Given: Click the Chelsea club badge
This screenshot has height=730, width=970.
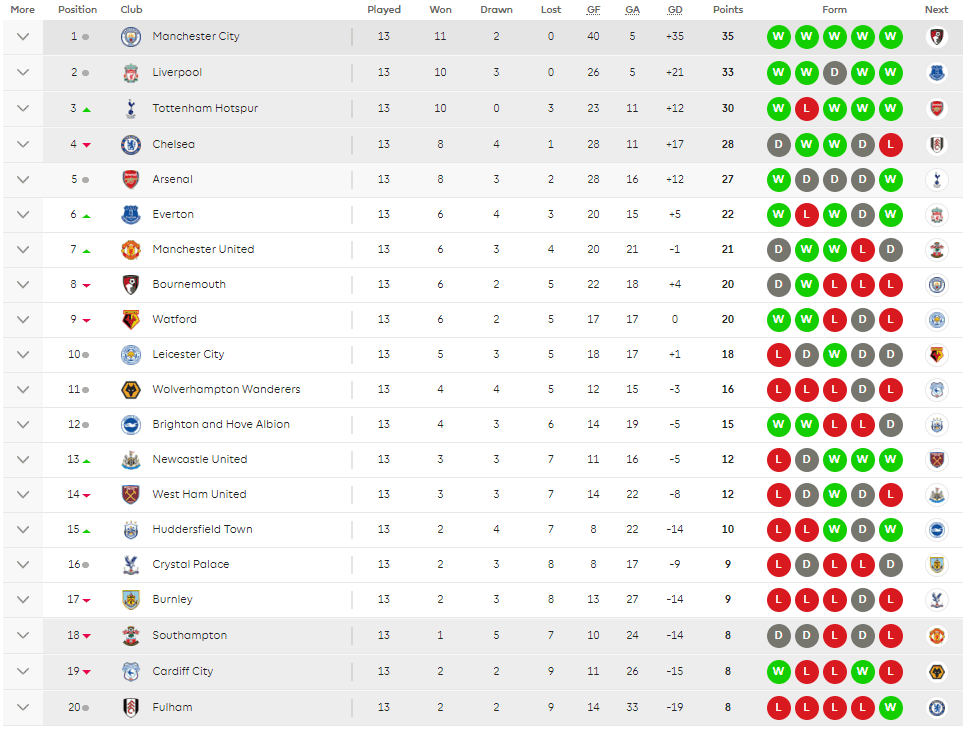Looking at the screenshot, I should (131, 144).
